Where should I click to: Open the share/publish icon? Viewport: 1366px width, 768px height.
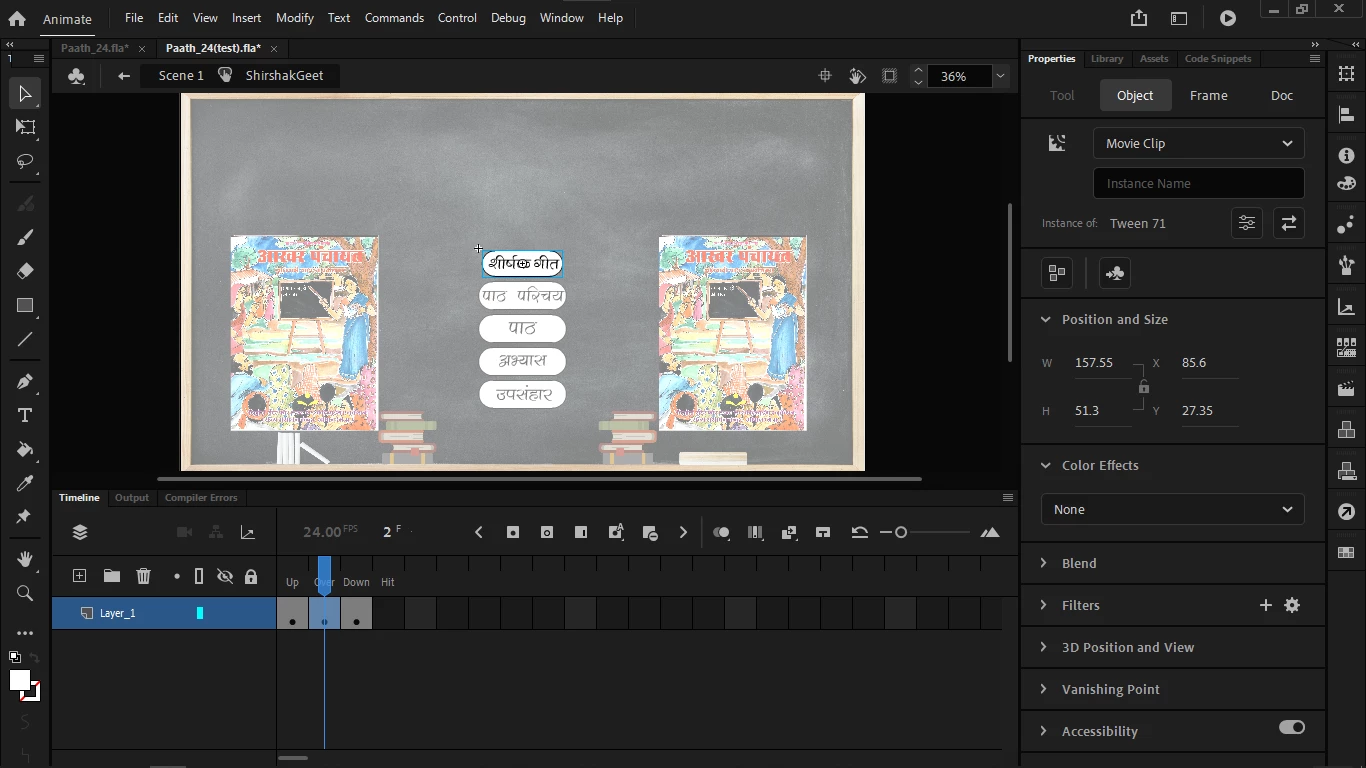pyautogui.click(x=1139, y=18)
